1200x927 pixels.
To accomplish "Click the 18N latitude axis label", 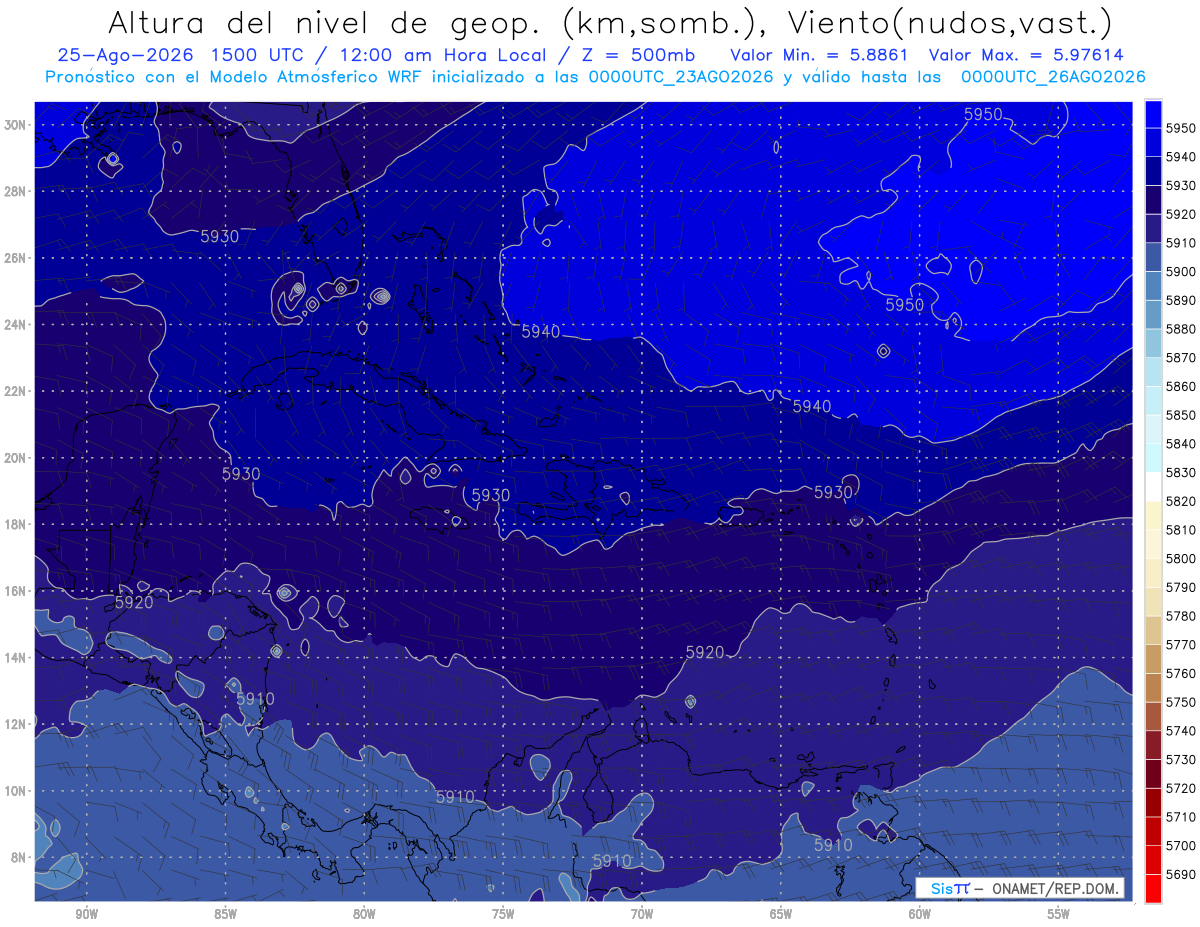I will pyautogui.click(x=15, y=524).
